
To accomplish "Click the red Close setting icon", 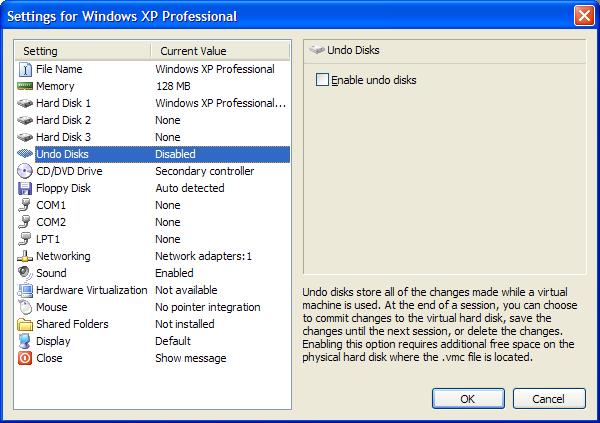I will pos(25,358).
